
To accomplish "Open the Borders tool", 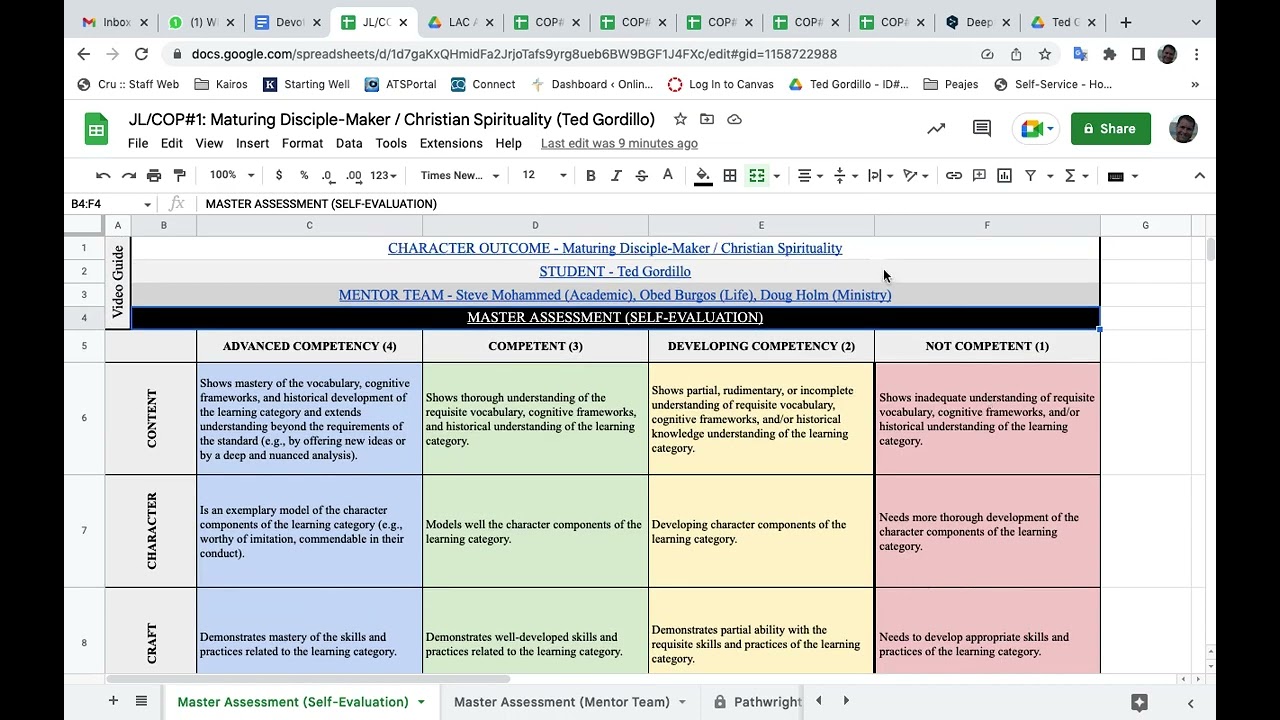I will point(730,176).
